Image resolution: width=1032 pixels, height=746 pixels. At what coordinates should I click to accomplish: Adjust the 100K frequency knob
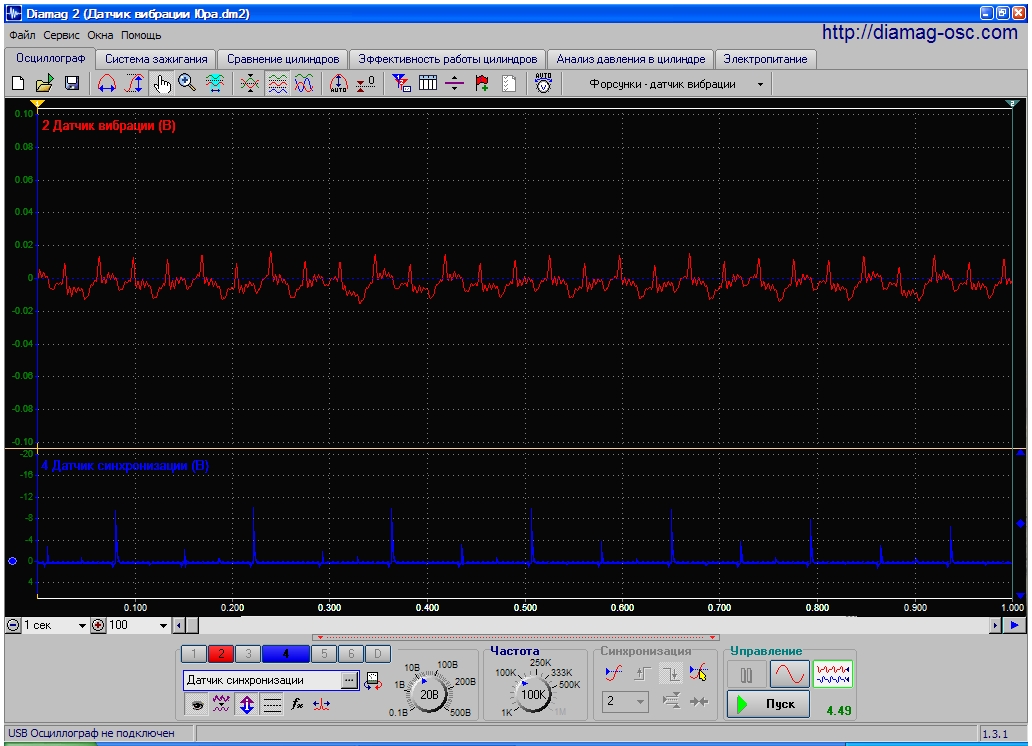pos(532,694)
